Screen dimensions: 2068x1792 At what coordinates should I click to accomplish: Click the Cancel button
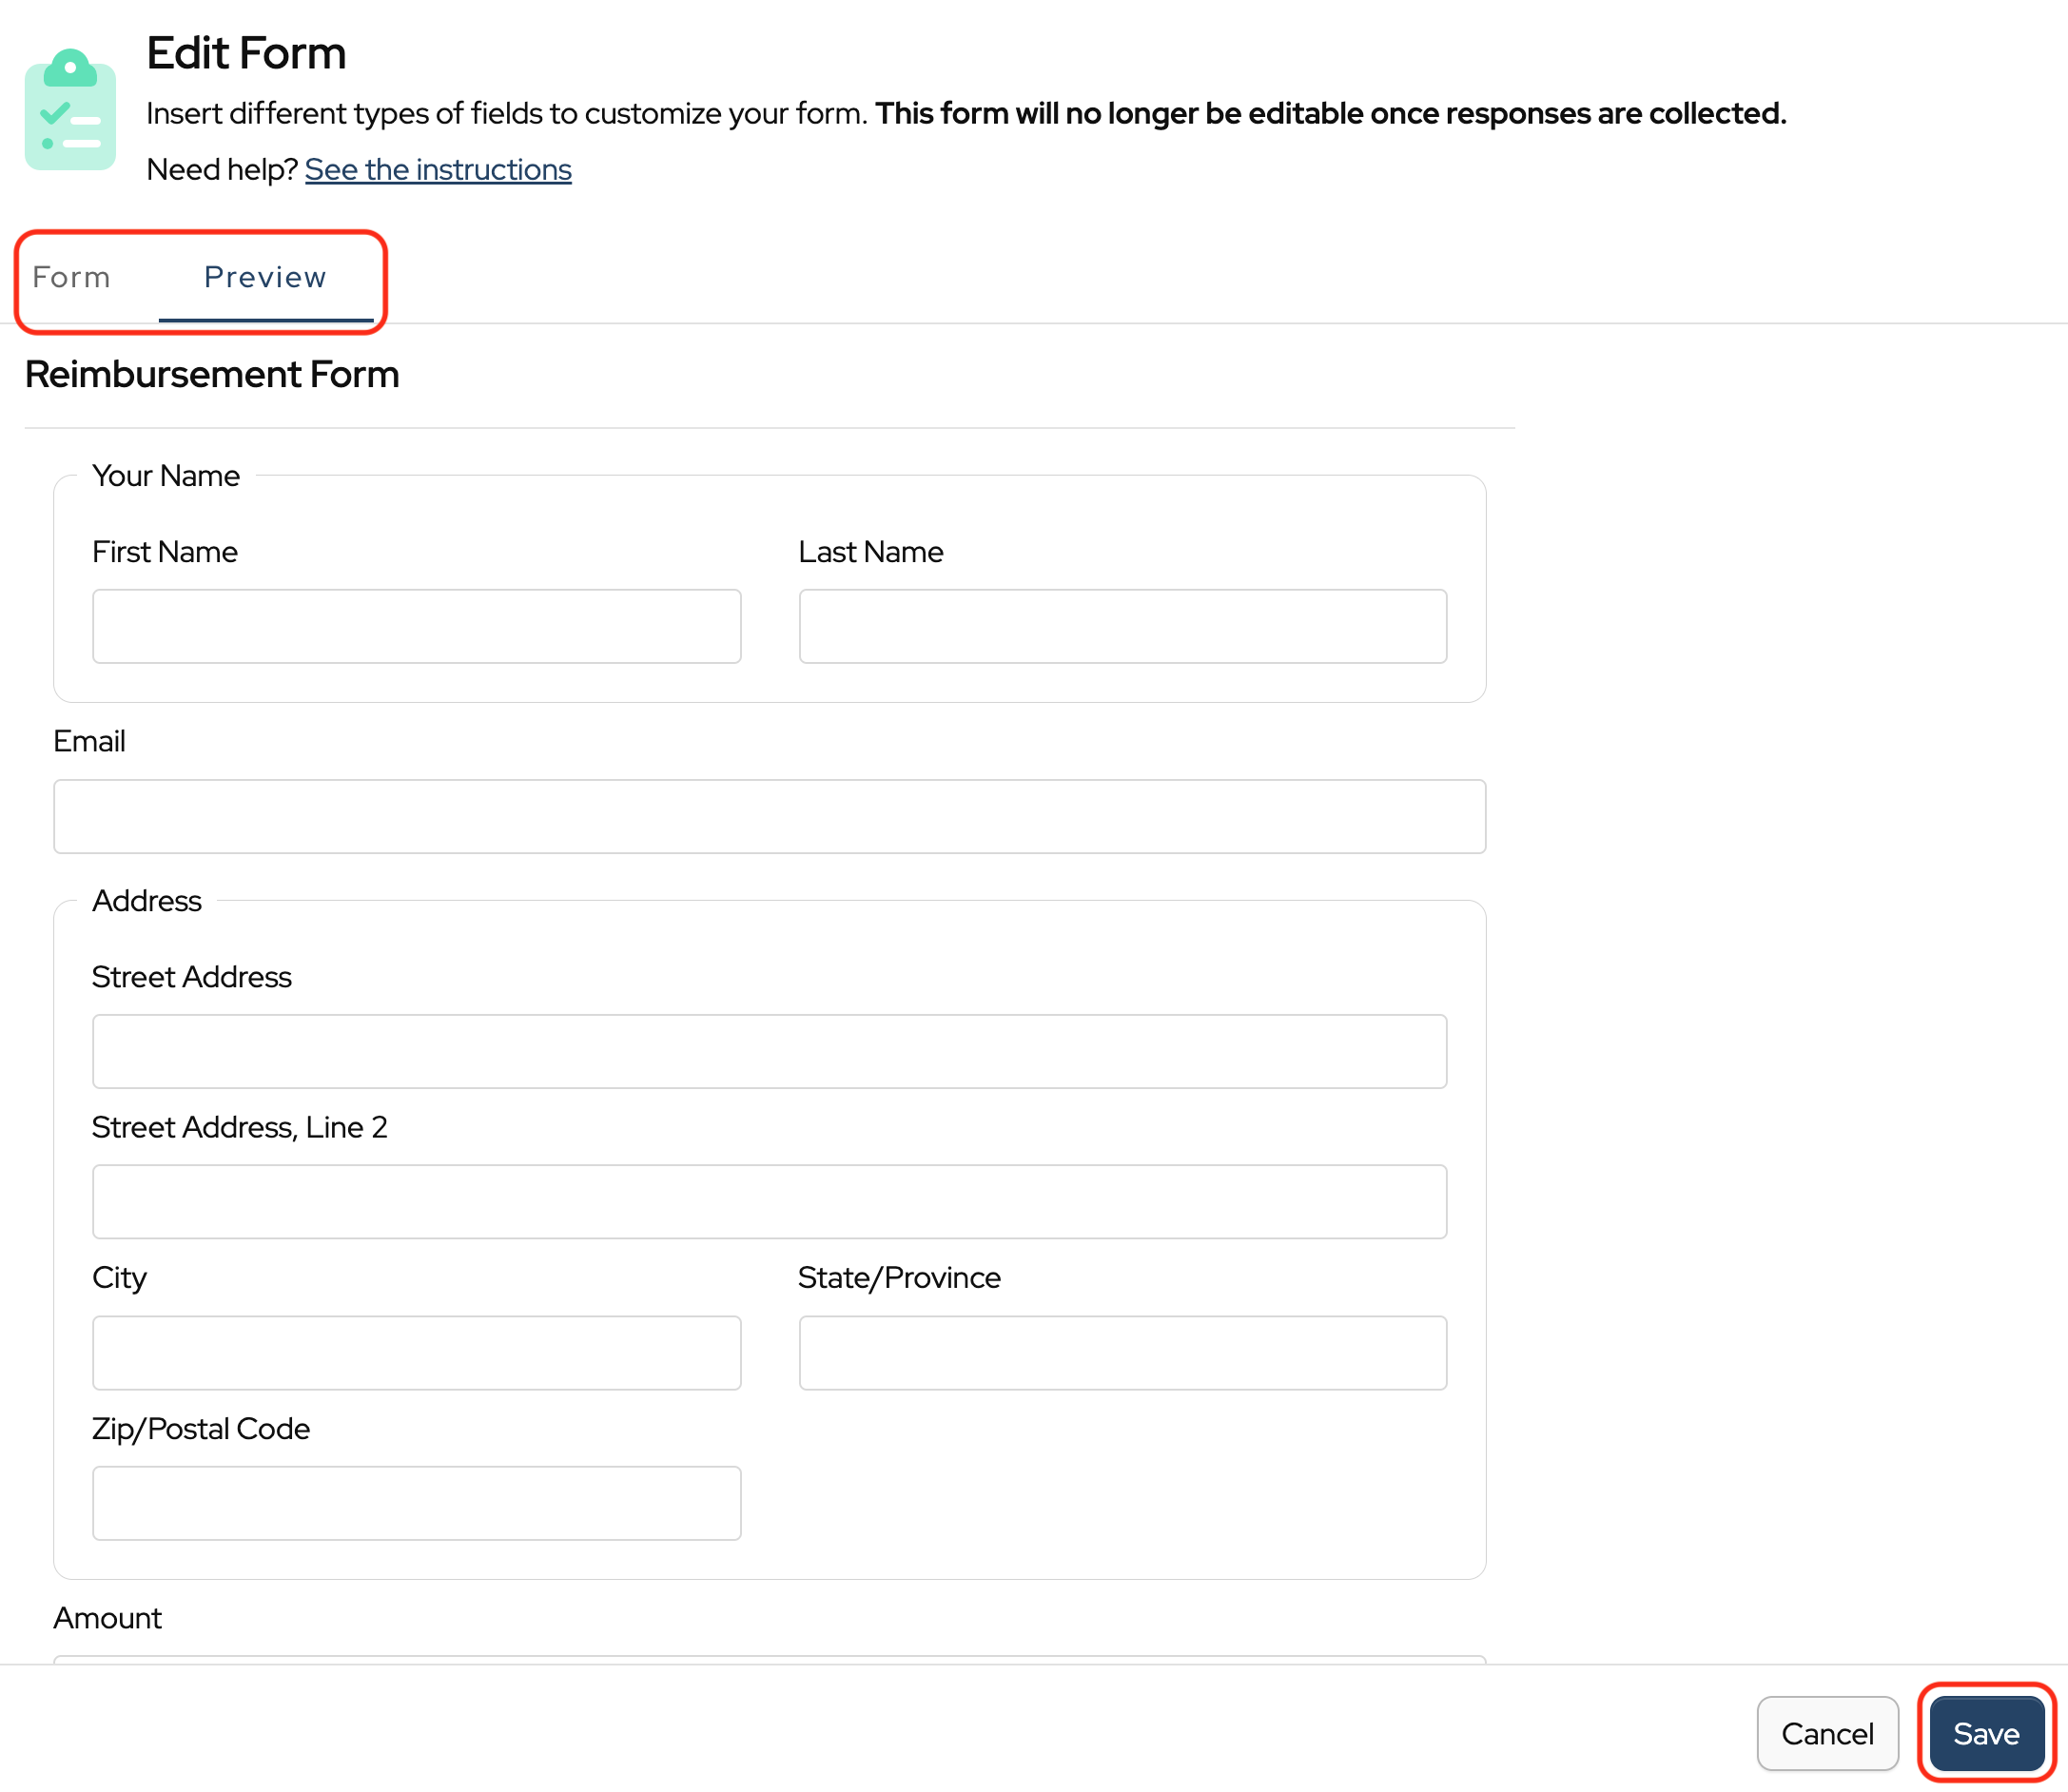click(x=1826, y=1733)
